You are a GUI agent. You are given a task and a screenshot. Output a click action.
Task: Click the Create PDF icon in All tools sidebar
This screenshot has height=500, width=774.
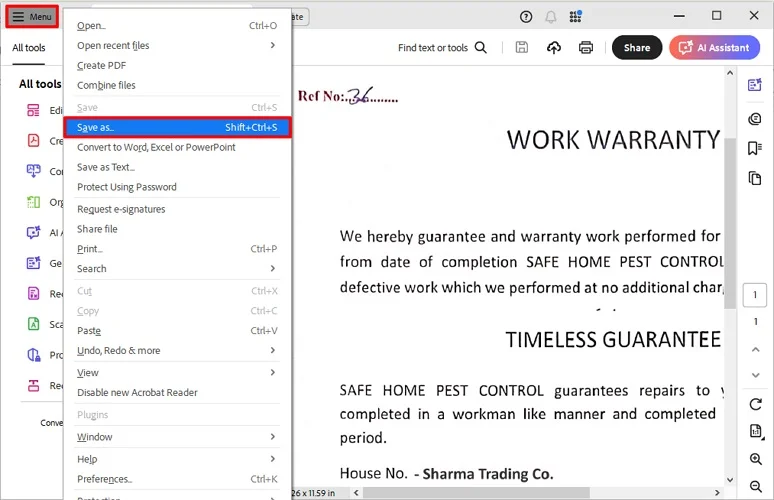[x=33, y=141]
